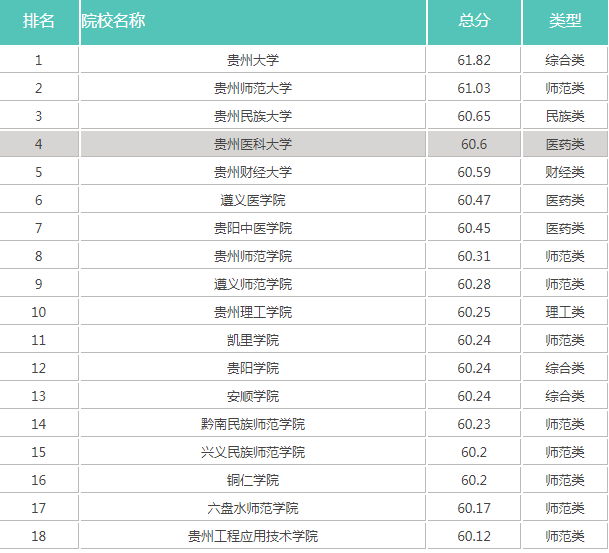The height and width of the screenshot is (553, 609).
Task: Select the score 60.28
Action: coord(474,284)
